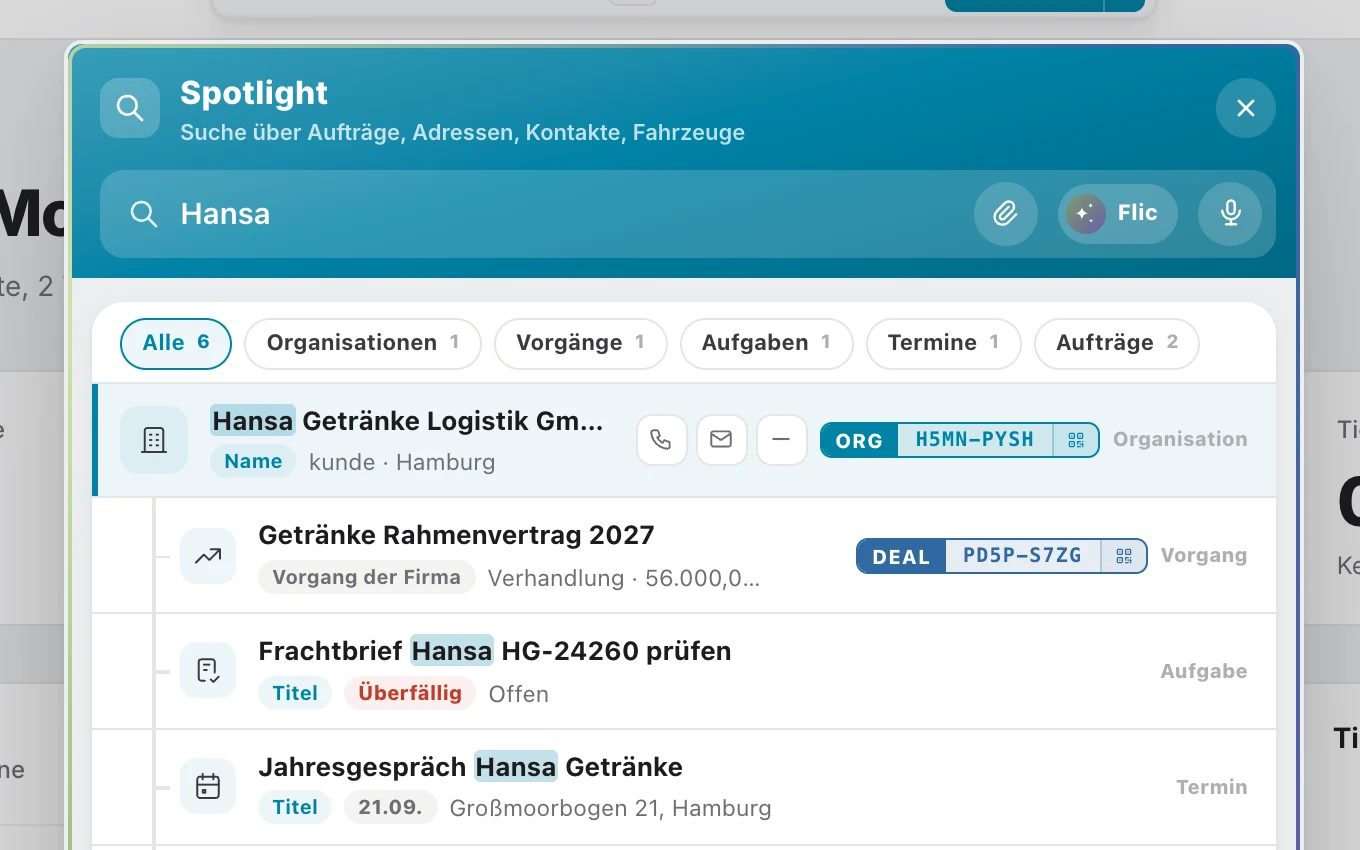
Task: Activate the microphone voice search
Action: 1230,213
